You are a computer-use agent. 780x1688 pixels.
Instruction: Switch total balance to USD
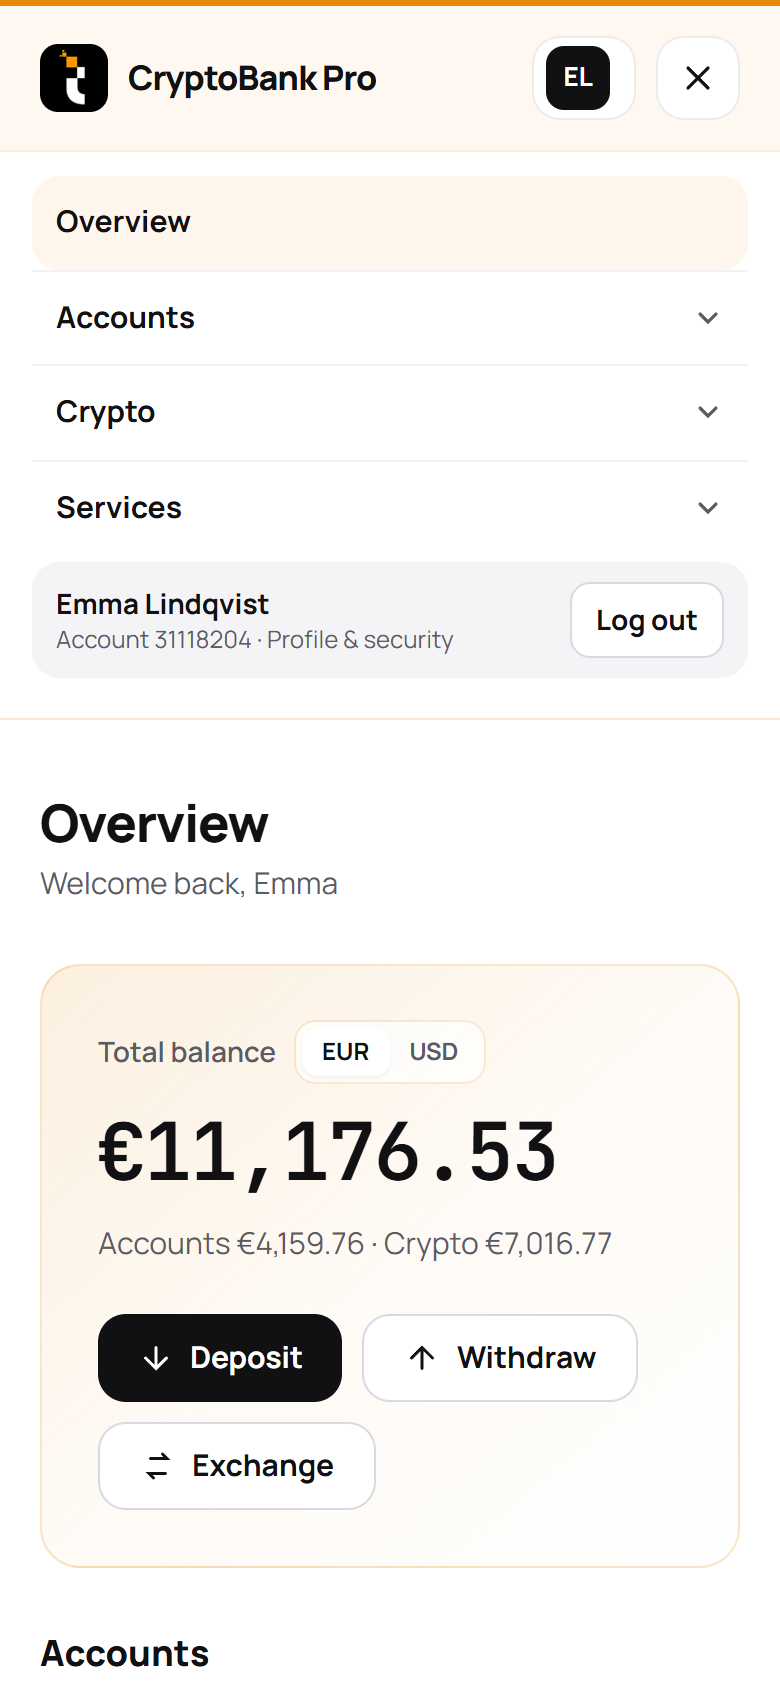tap(434, 1052)
